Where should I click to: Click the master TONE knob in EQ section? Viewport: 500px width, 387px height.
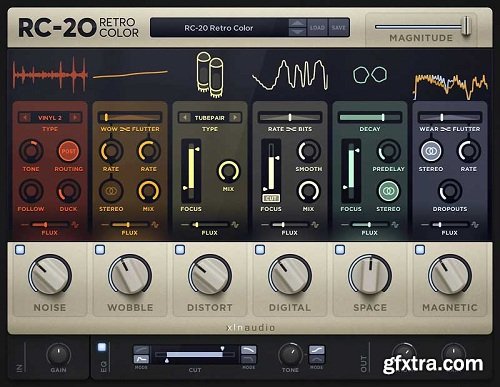click(x=290, y=354)
